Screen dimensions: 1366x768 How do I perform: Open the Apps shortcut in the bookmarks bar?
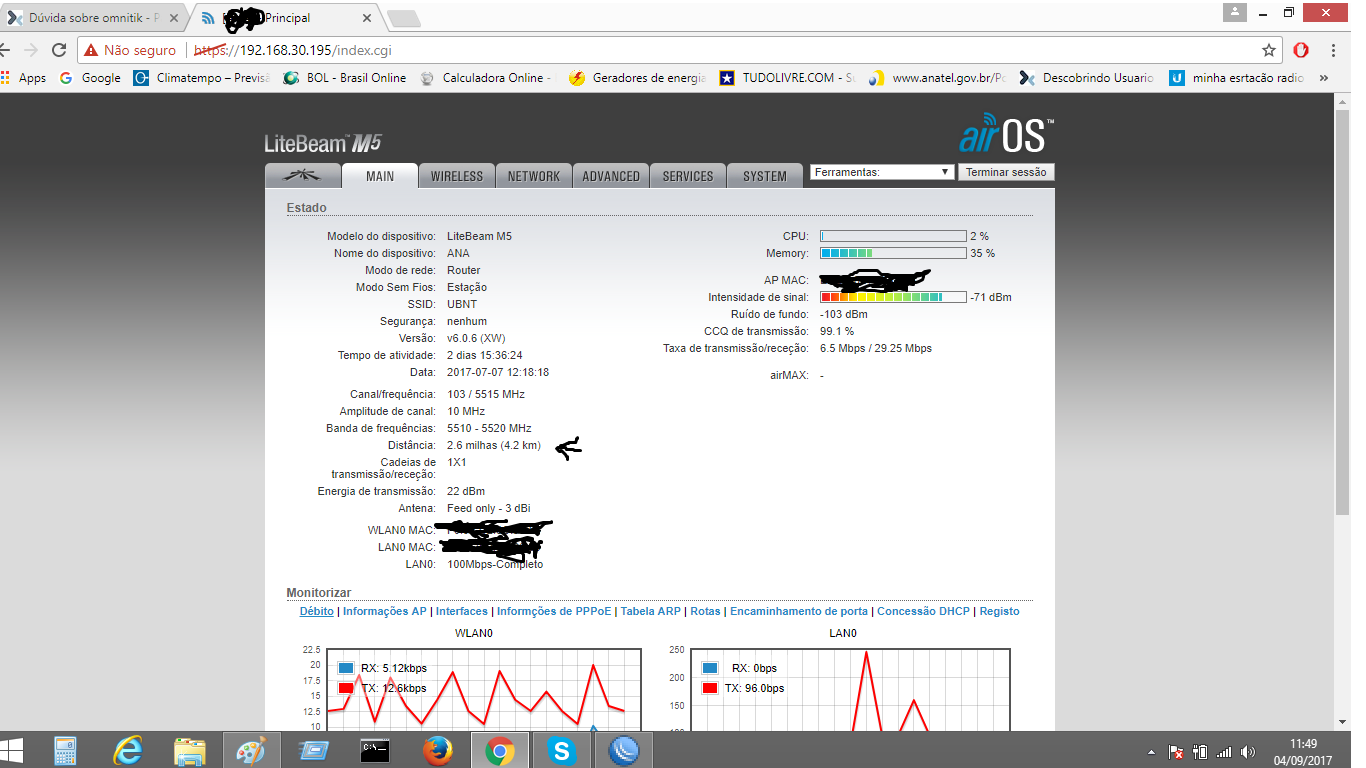(24, 77)
